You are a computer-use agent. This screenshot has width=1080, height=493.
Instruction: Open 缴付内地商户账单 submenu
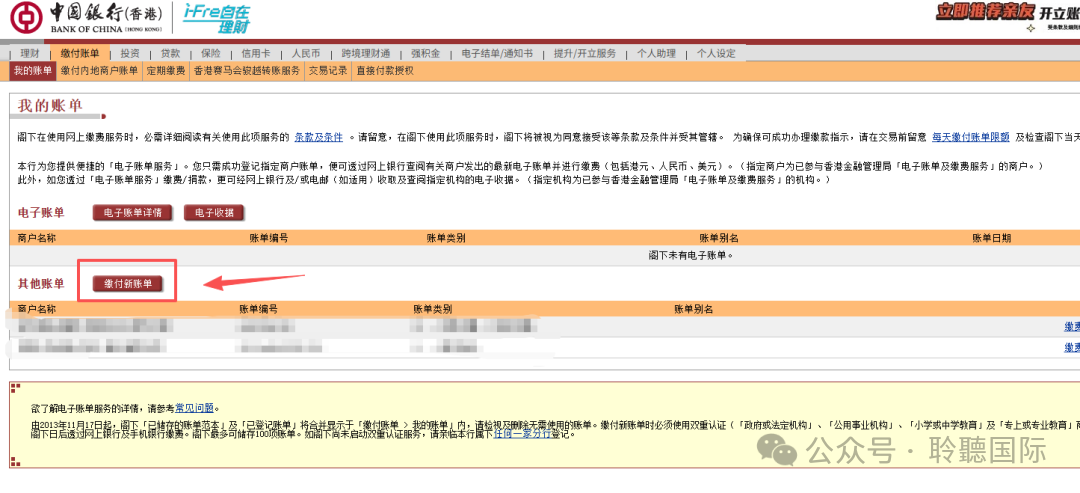[x=99, y=71]
